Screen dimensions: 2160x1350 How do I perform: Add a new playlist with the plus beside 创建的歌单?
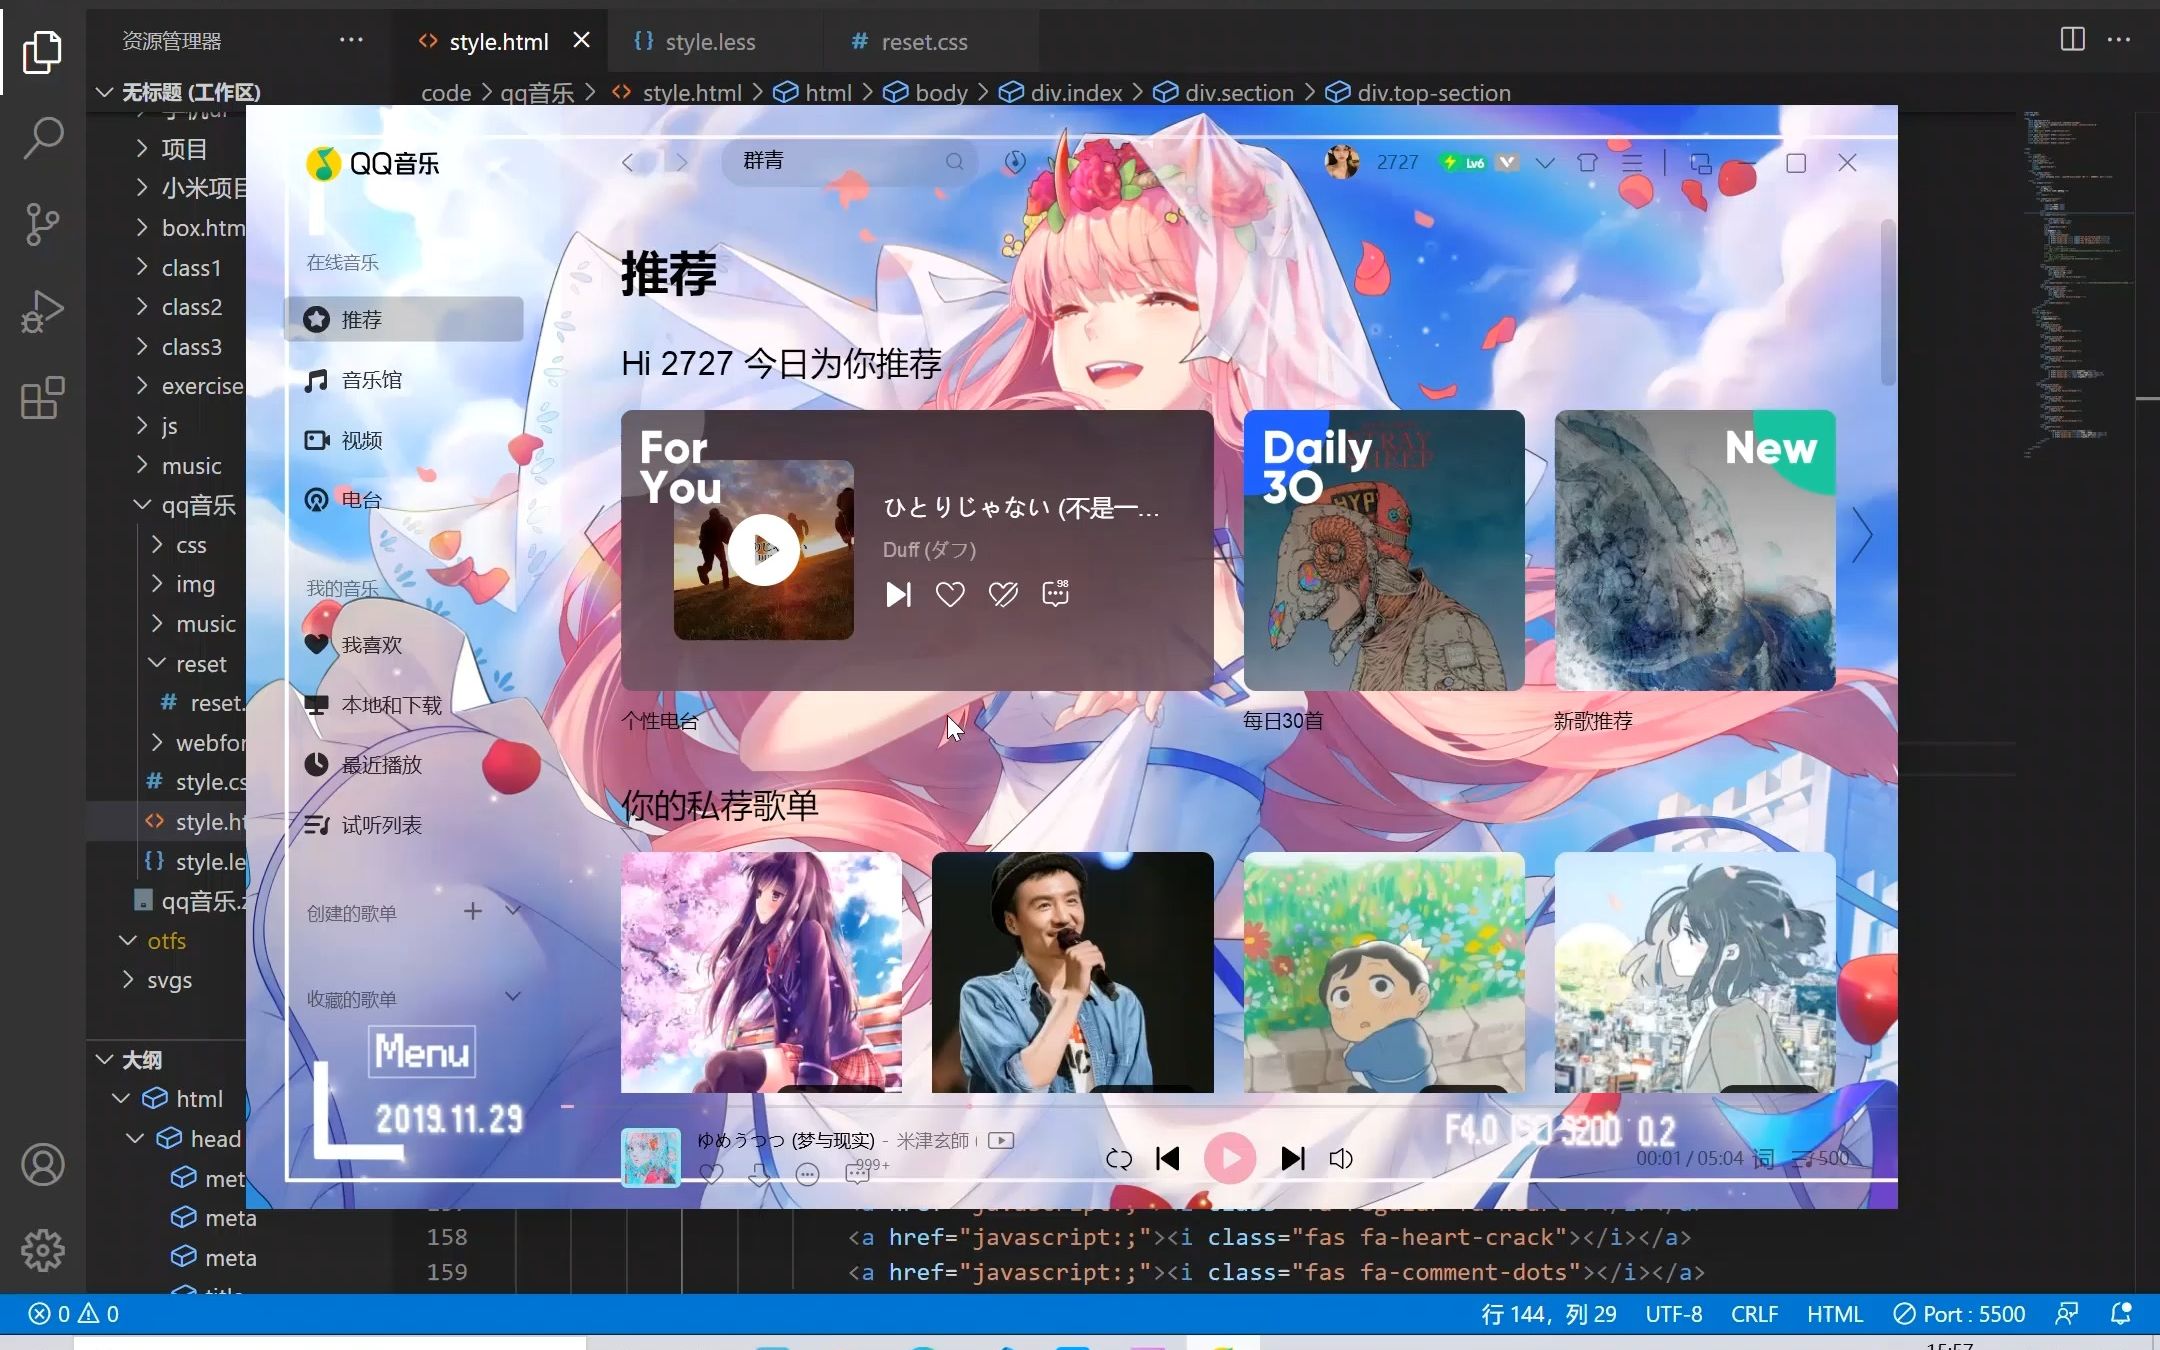473,911
